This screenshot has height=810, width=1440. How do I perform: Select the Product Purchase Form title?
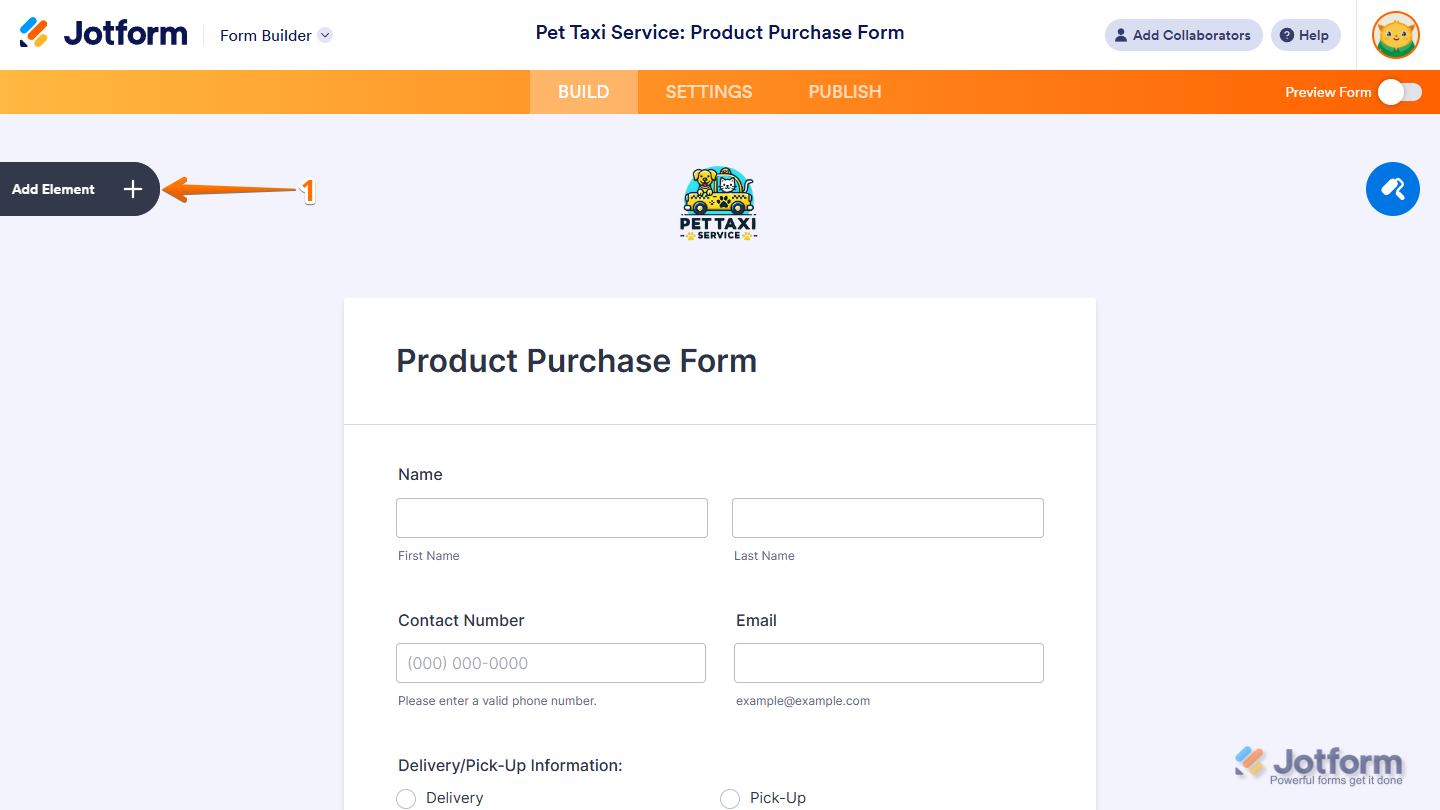tap(576, 361)
